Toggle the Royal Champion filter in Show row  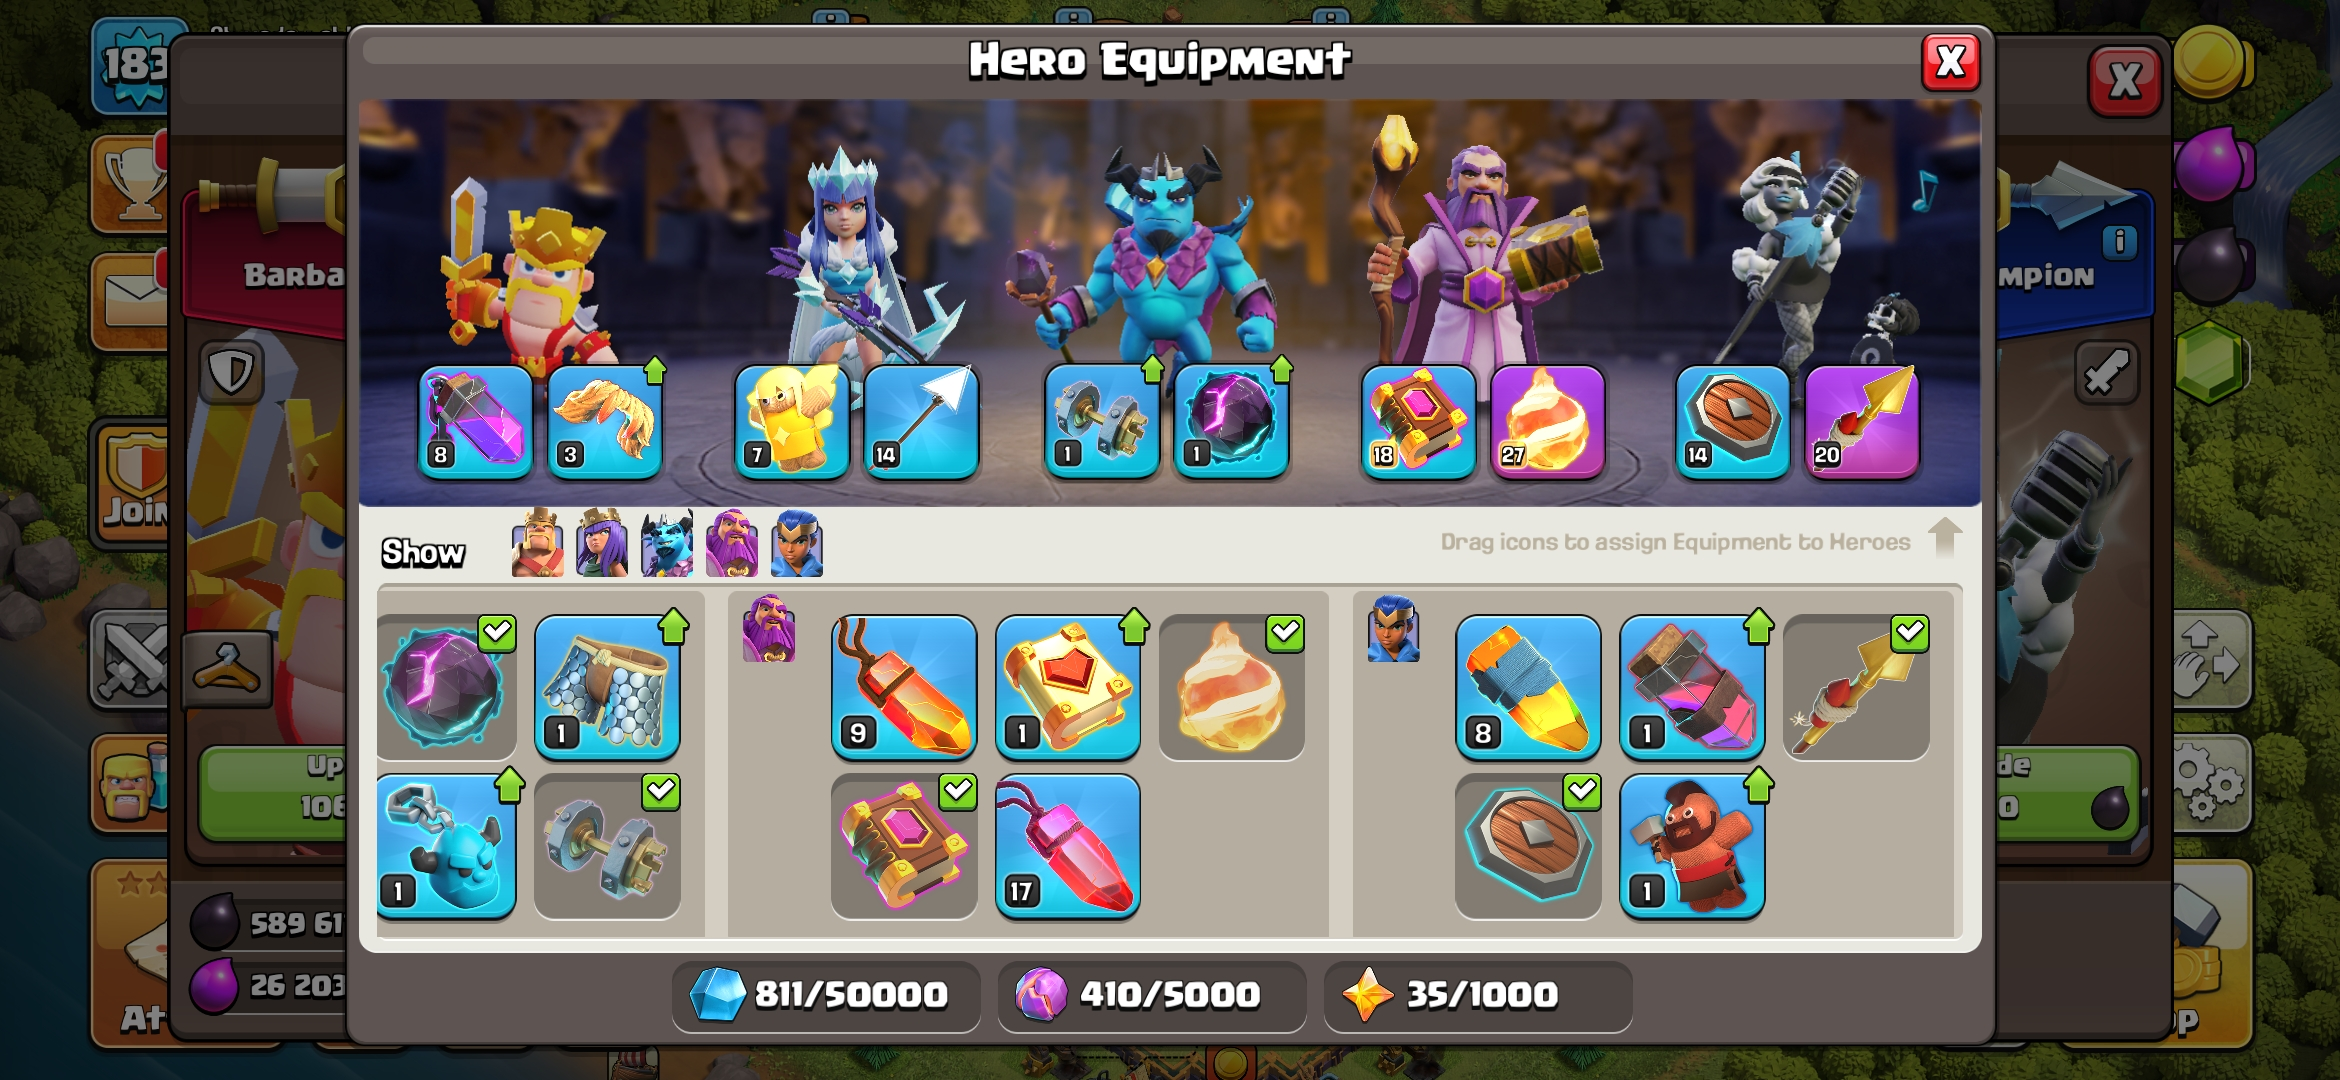coord(797,544)
